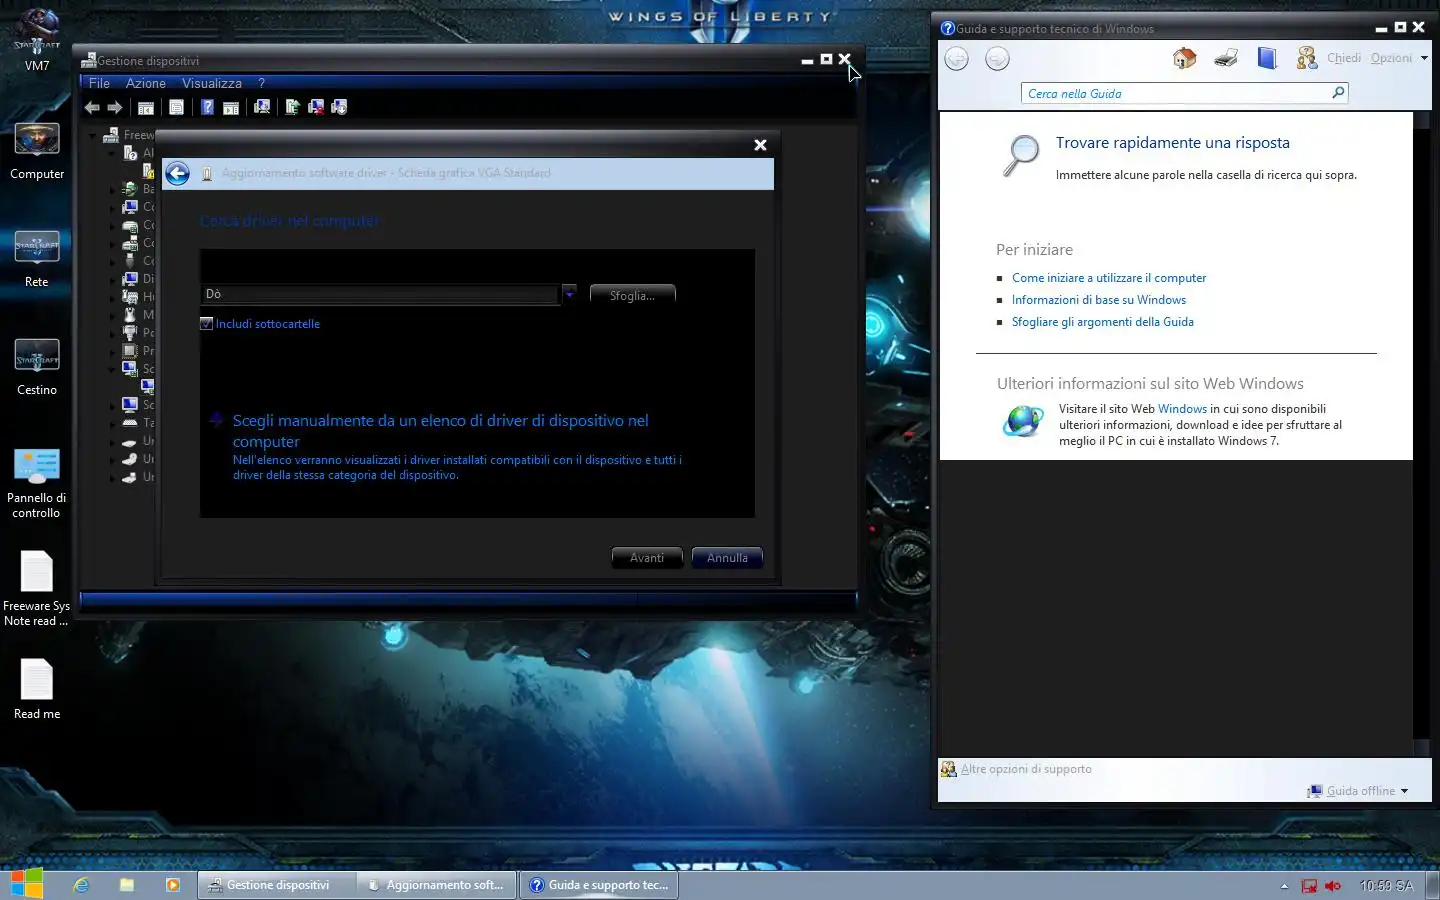Open Windows Start button
This screenshot has width=1440, height=900.
pos(27,884)
